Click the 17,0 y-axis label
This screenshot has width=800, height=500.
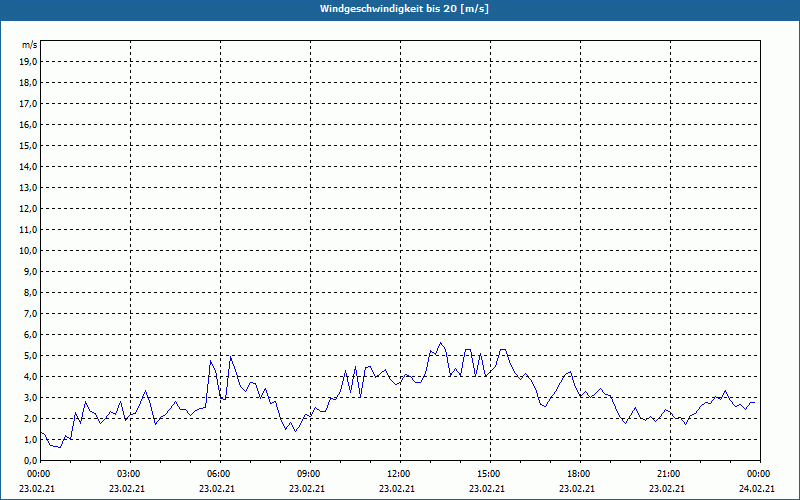[x=29, y=104]
